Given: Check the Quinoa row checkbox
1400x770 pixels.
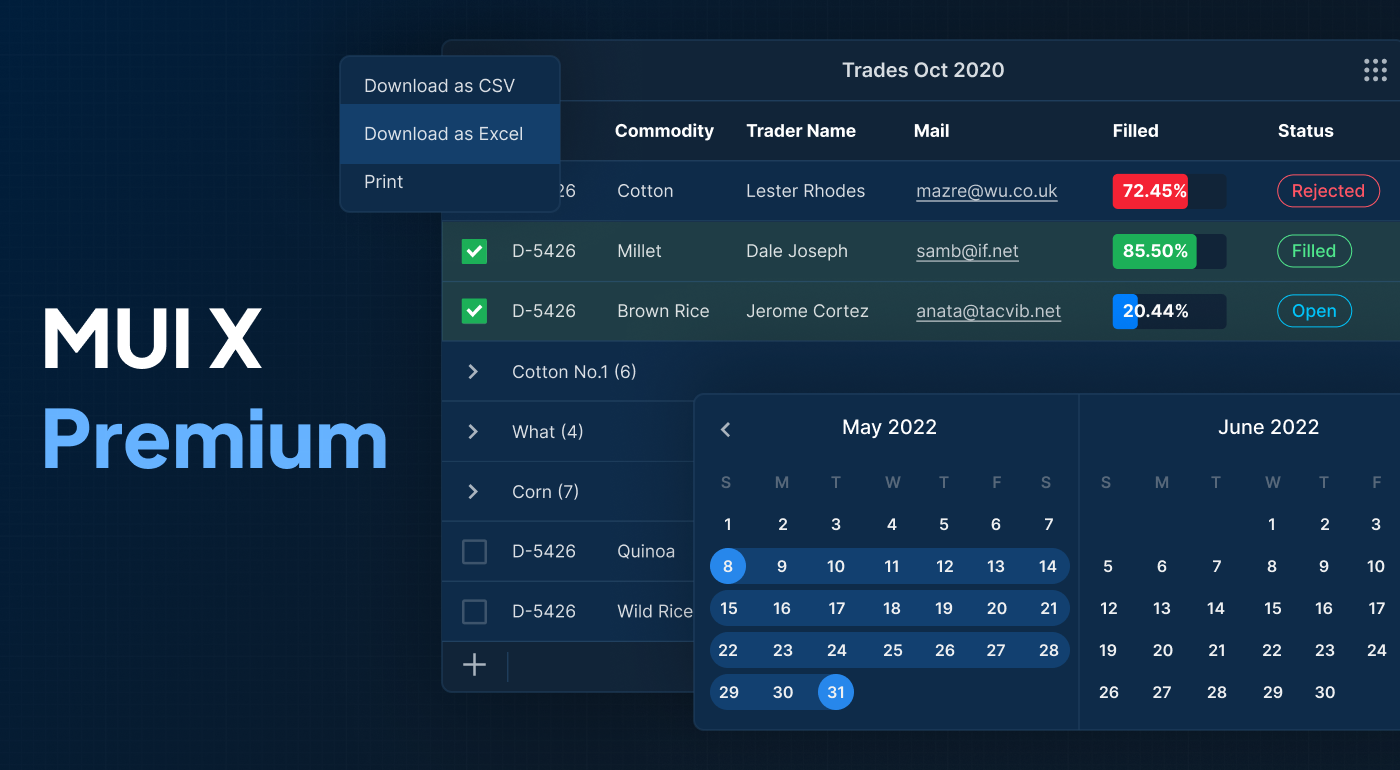Looking at the screenshot, I should click(474, 551).
